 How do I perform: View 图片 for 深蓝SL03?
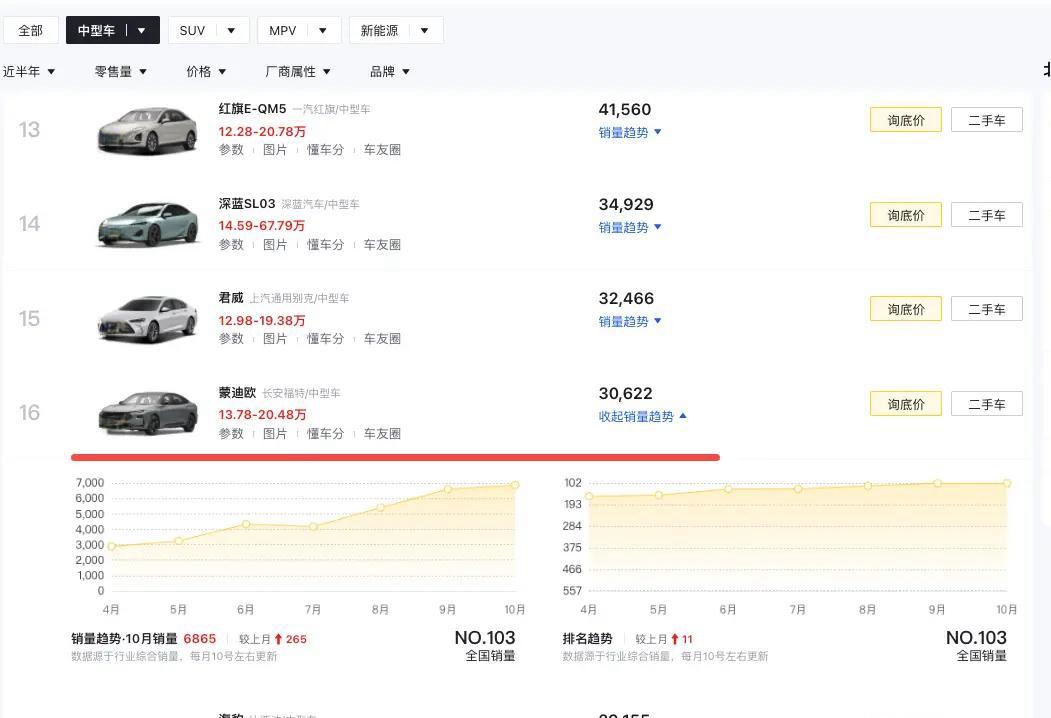(x=275, y=245)
